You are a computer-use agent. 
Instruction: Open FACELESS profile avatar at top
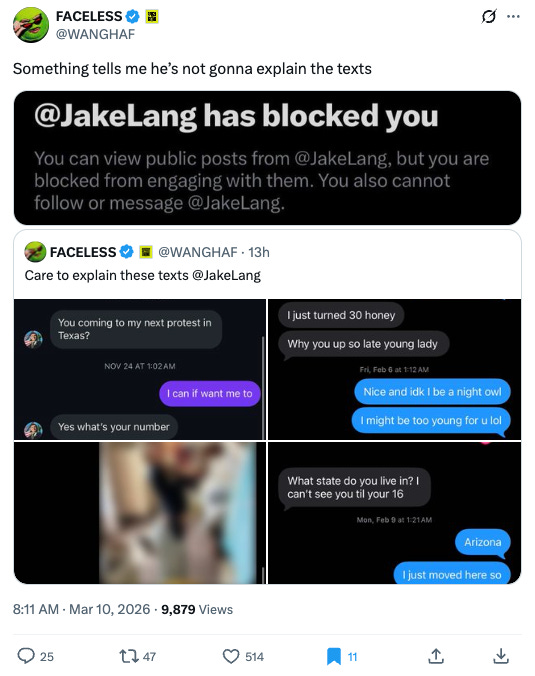coord(31,25)
